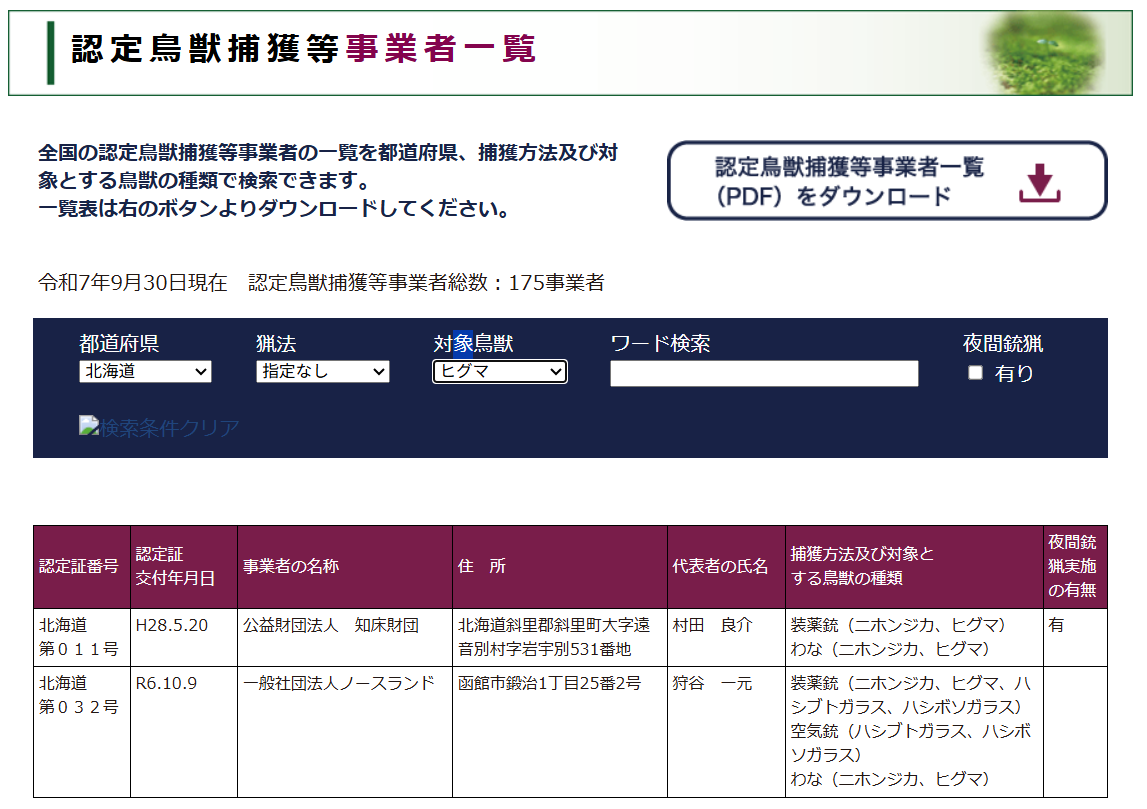Viewport: 1147px width, 809px height.
Task: Open the 対象鳥獣 dropdown showing ヒグマ
Action: [x=500, y=371]
